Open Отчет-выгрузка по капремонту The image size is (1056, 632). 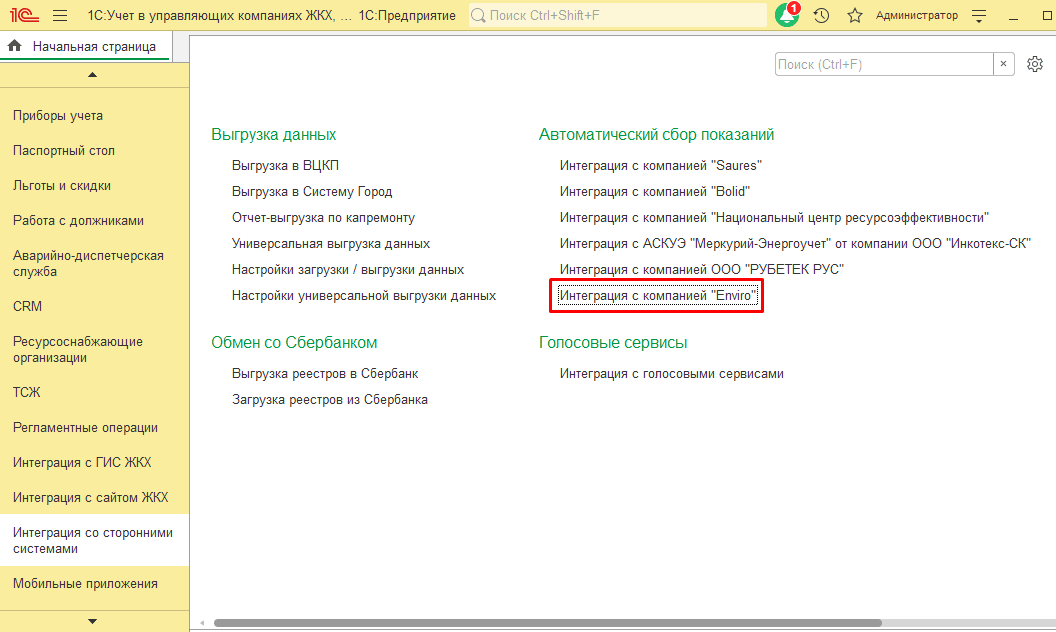click(x=323, y=218)
